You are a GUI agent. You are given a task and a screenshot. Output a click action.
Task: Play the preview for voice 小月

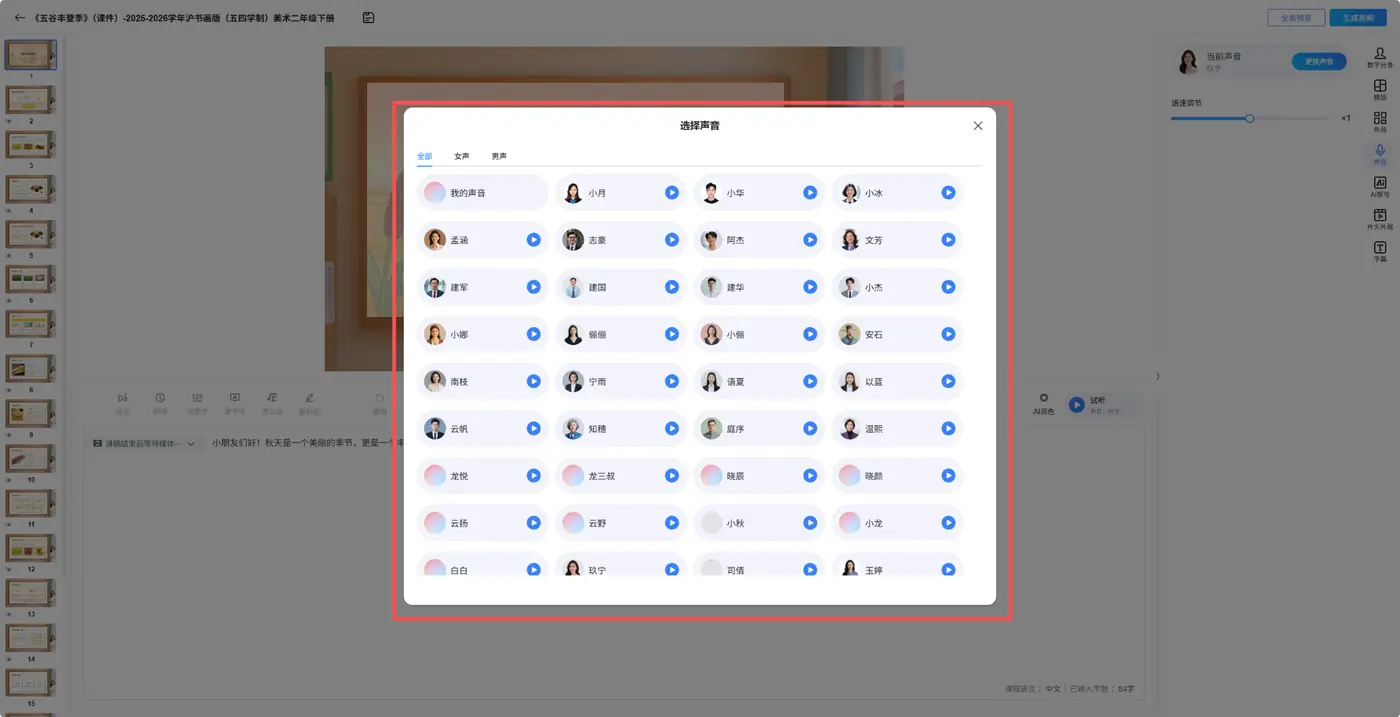tap(672, 193)
